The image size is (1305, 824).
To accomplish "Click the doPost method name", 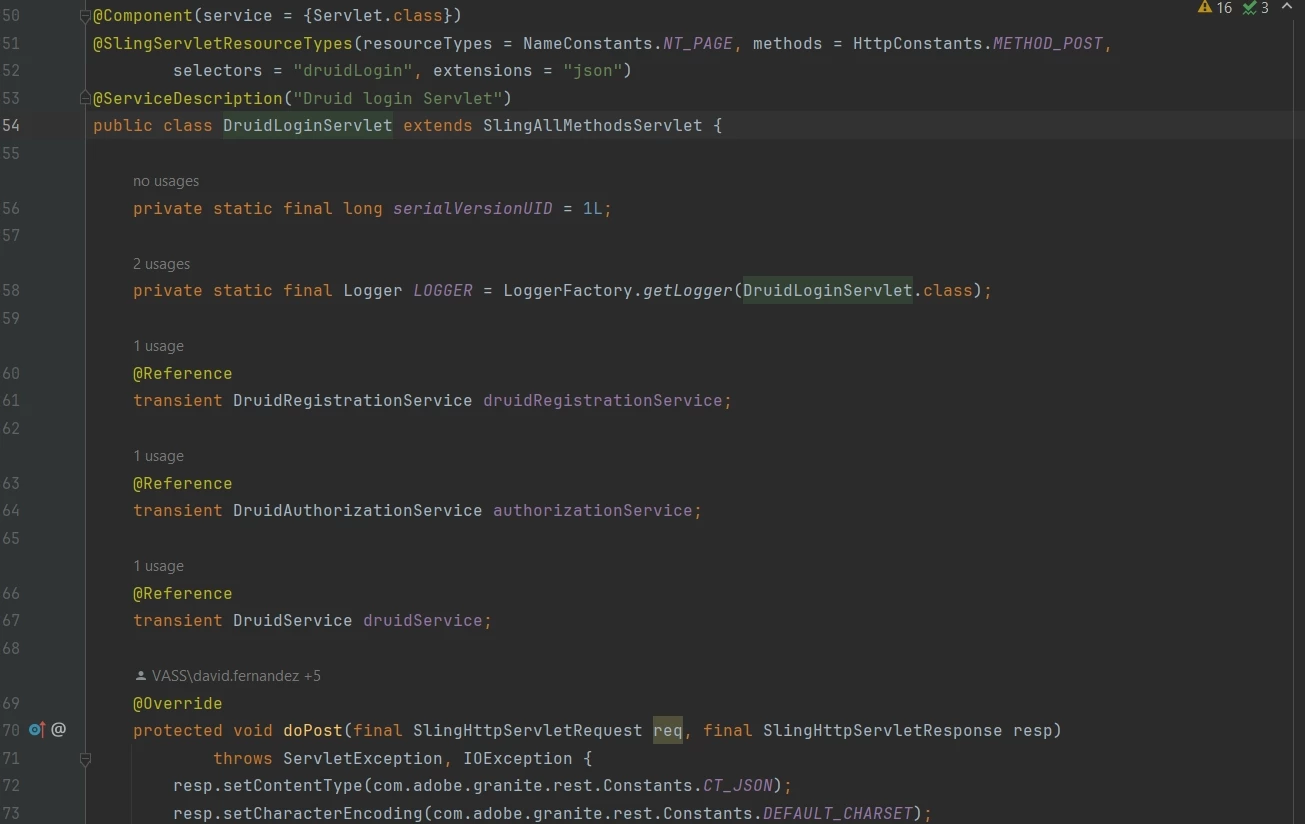I will pyautogui.click(x=313, y=731).
